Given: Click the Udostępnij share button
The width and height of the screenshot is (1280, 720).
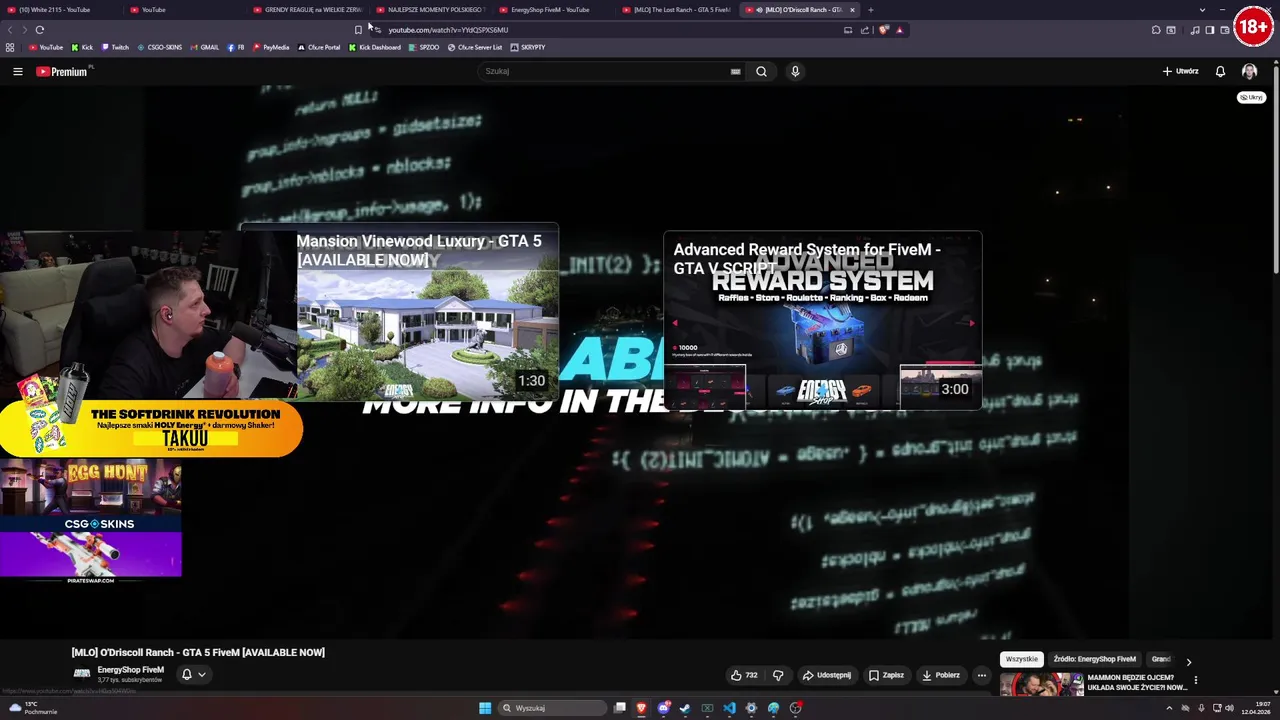Looking at the screenshot, I should [827, 675].
